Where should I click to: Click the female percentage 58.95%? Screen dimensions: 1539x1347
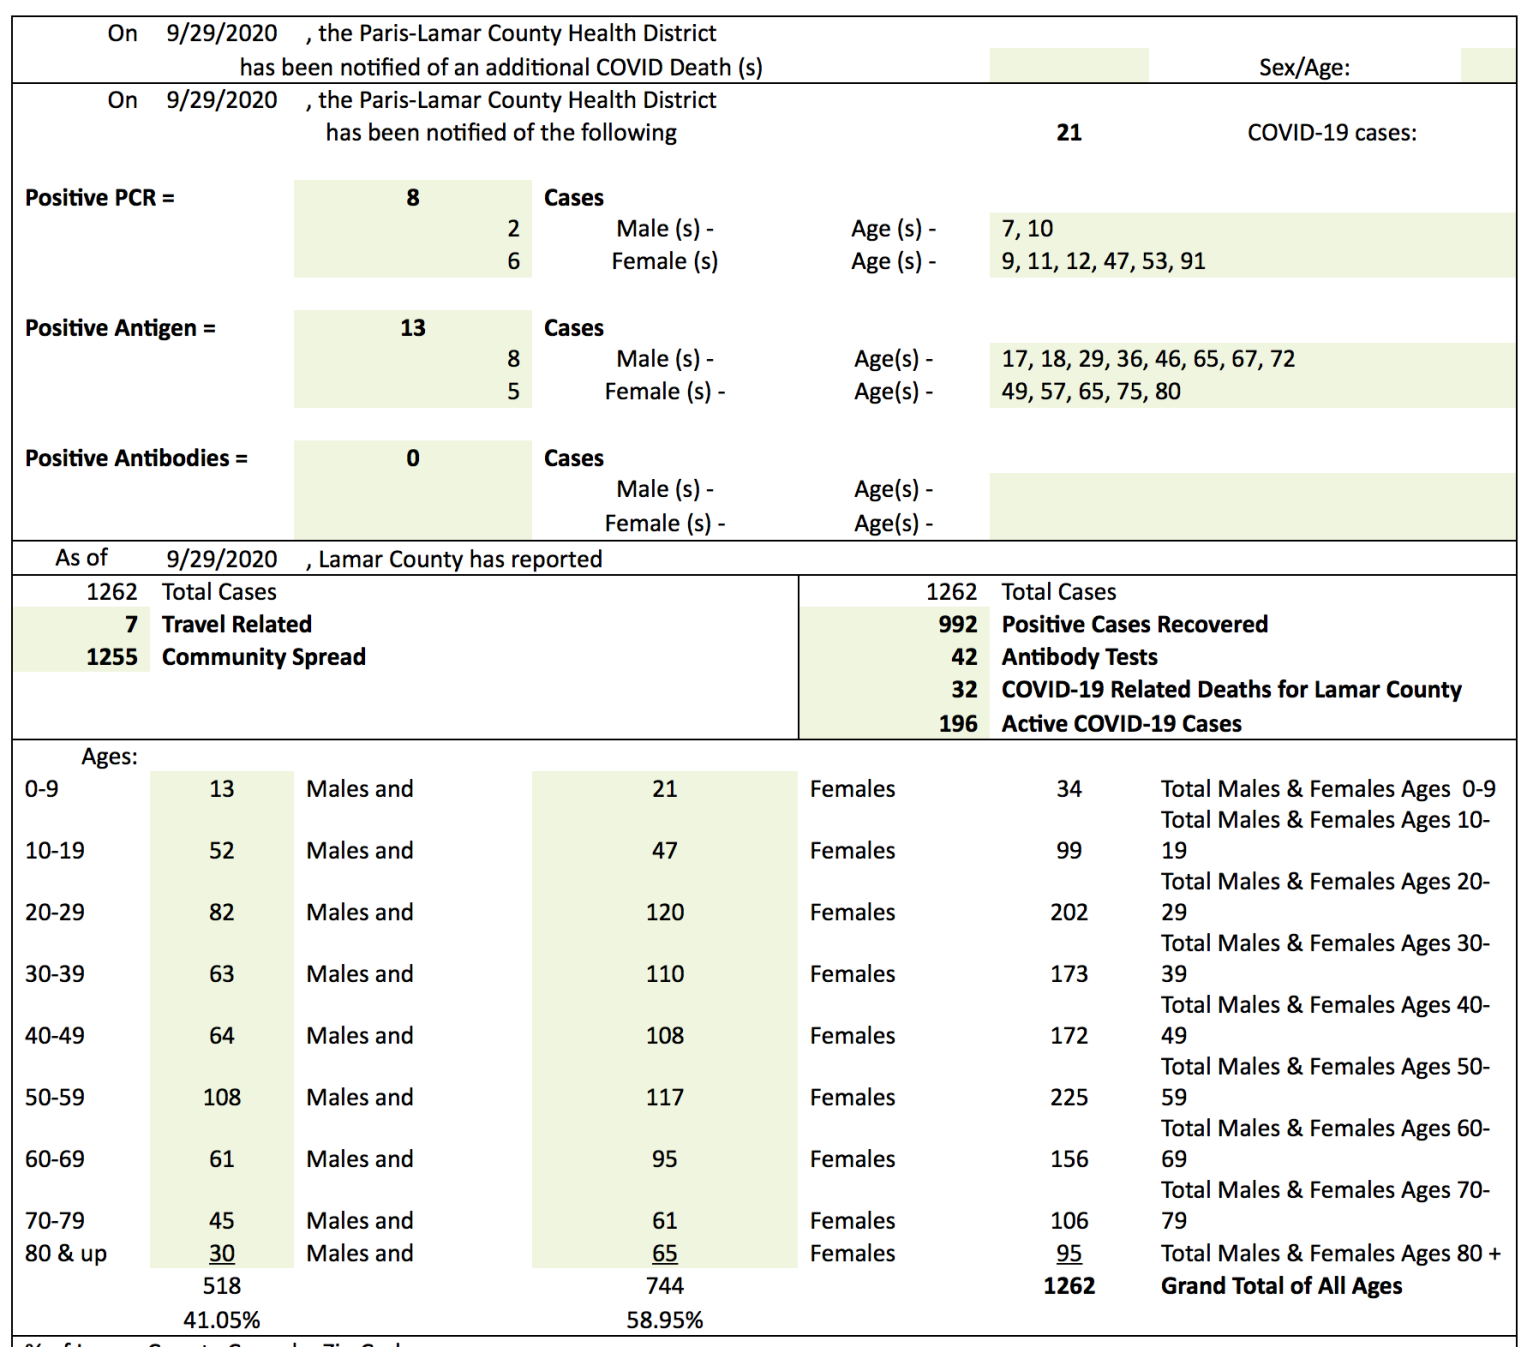coord(665,1320)
